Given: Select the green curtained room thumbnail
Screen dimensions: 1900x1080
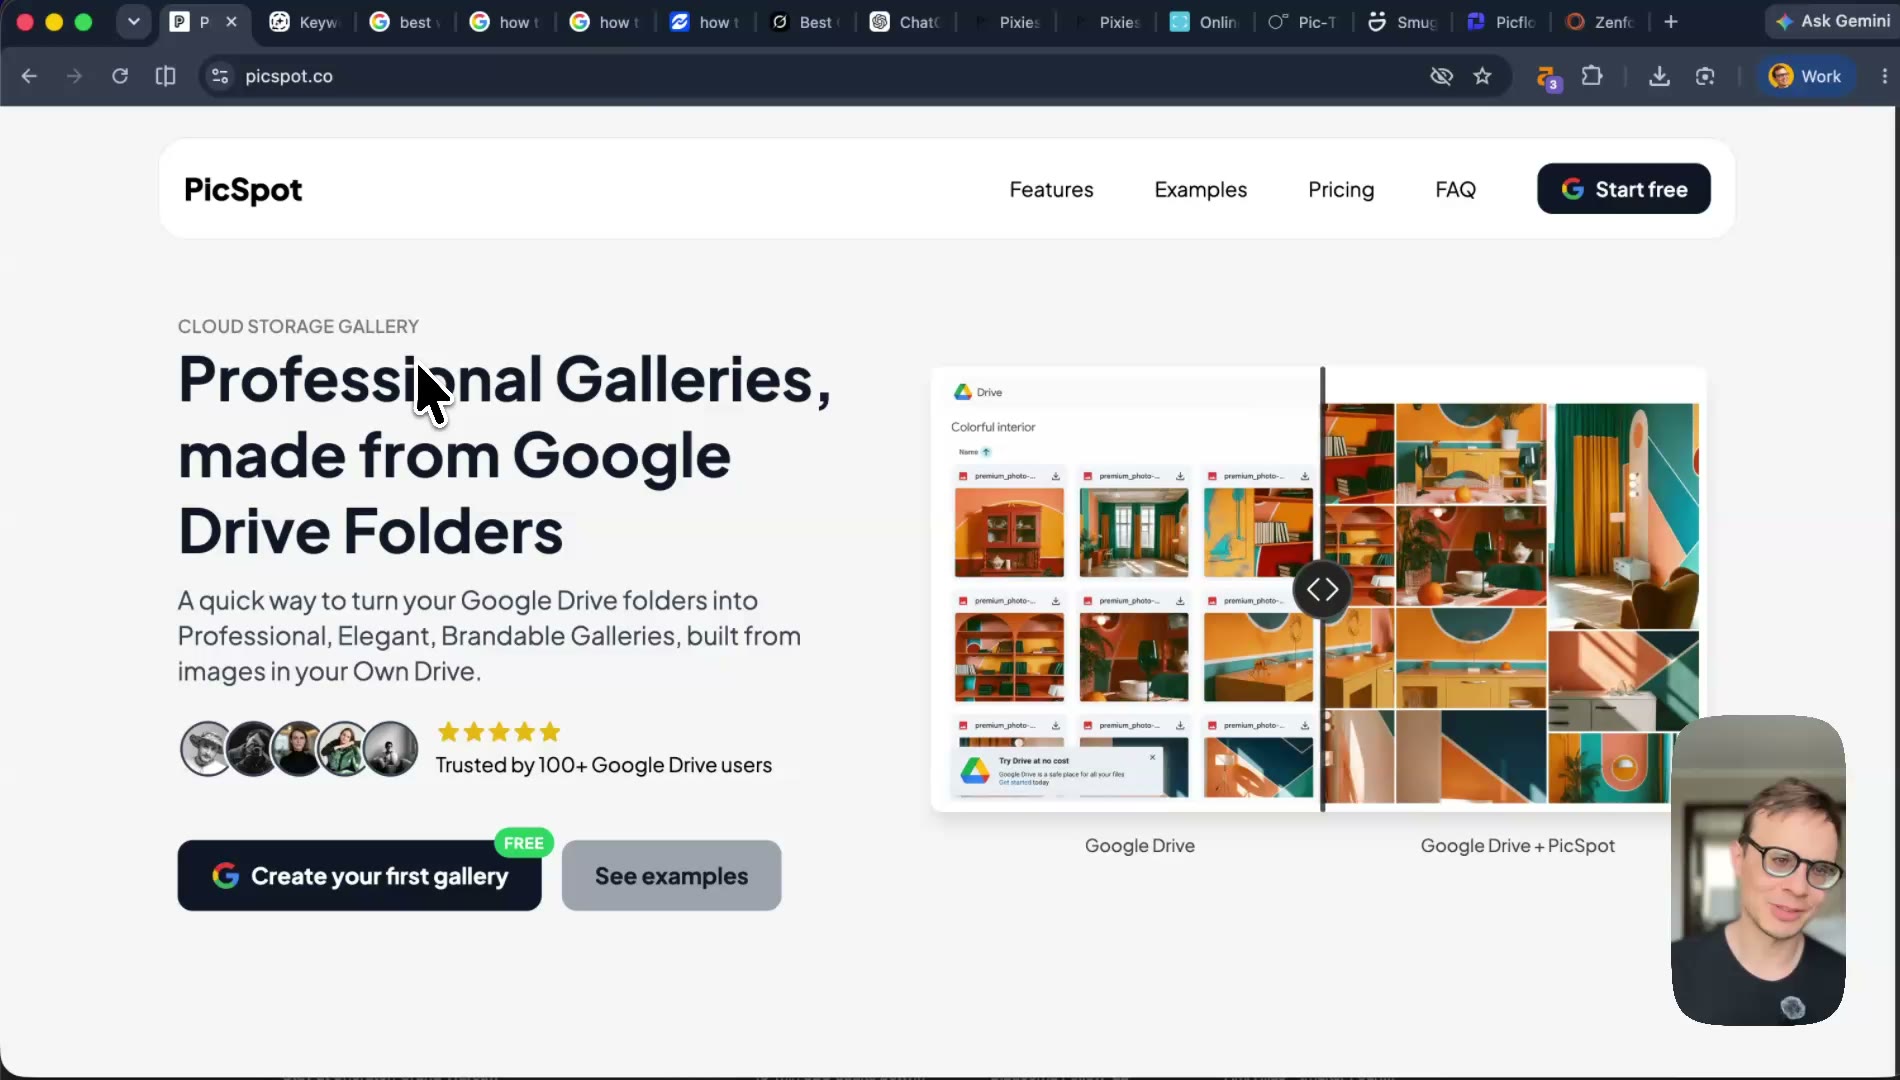Looking at the screenshot, I should 1134,532.
